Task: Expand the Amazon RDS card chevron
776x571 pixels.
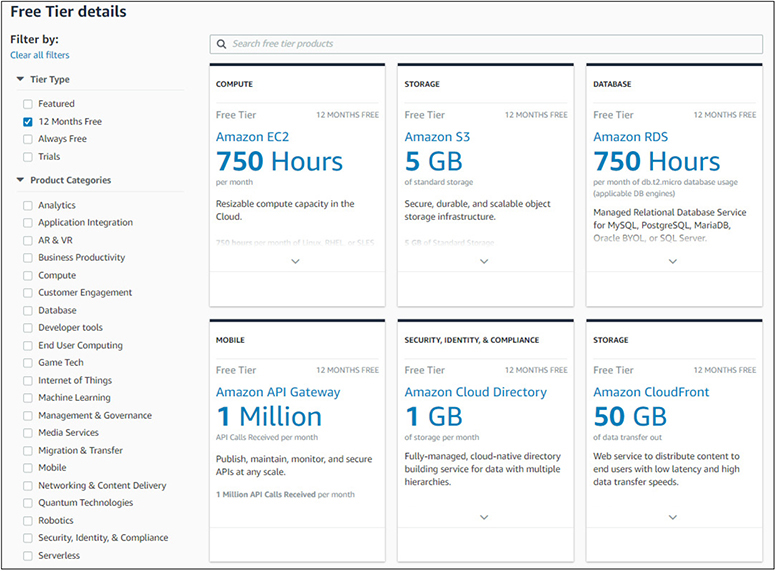Action: pyautogui.click(x=673, y=261)
